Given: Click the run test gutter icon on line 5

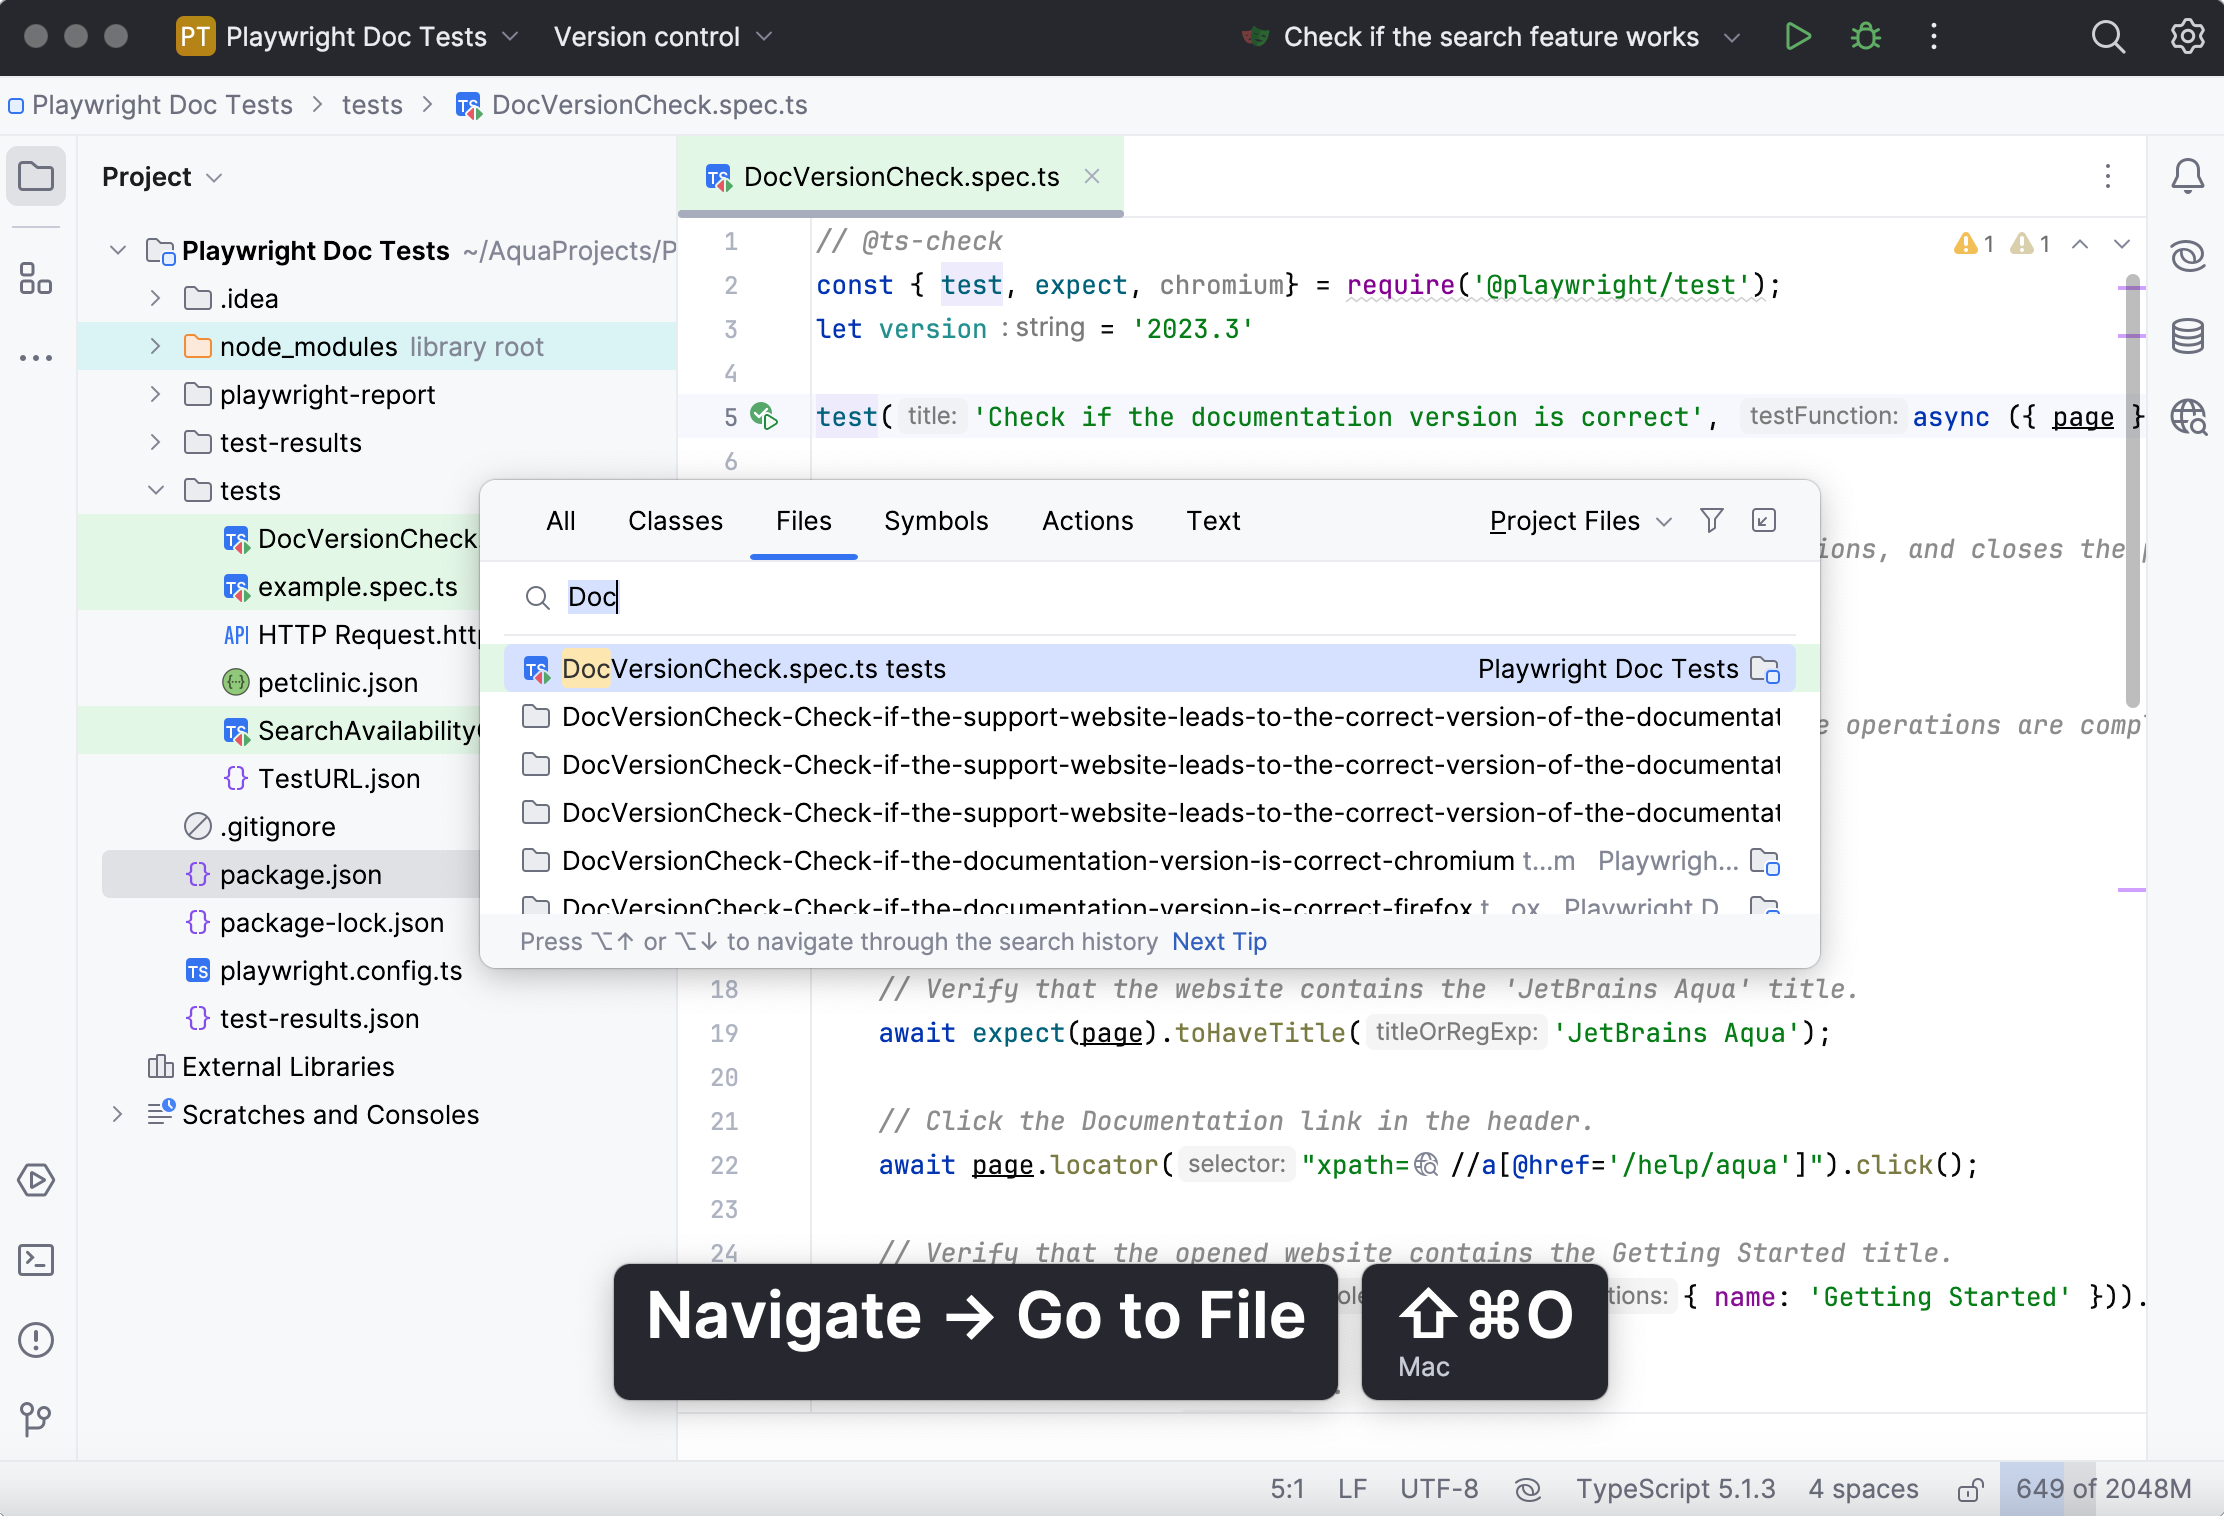Looking at the screenshot, I should coord(764,416).
